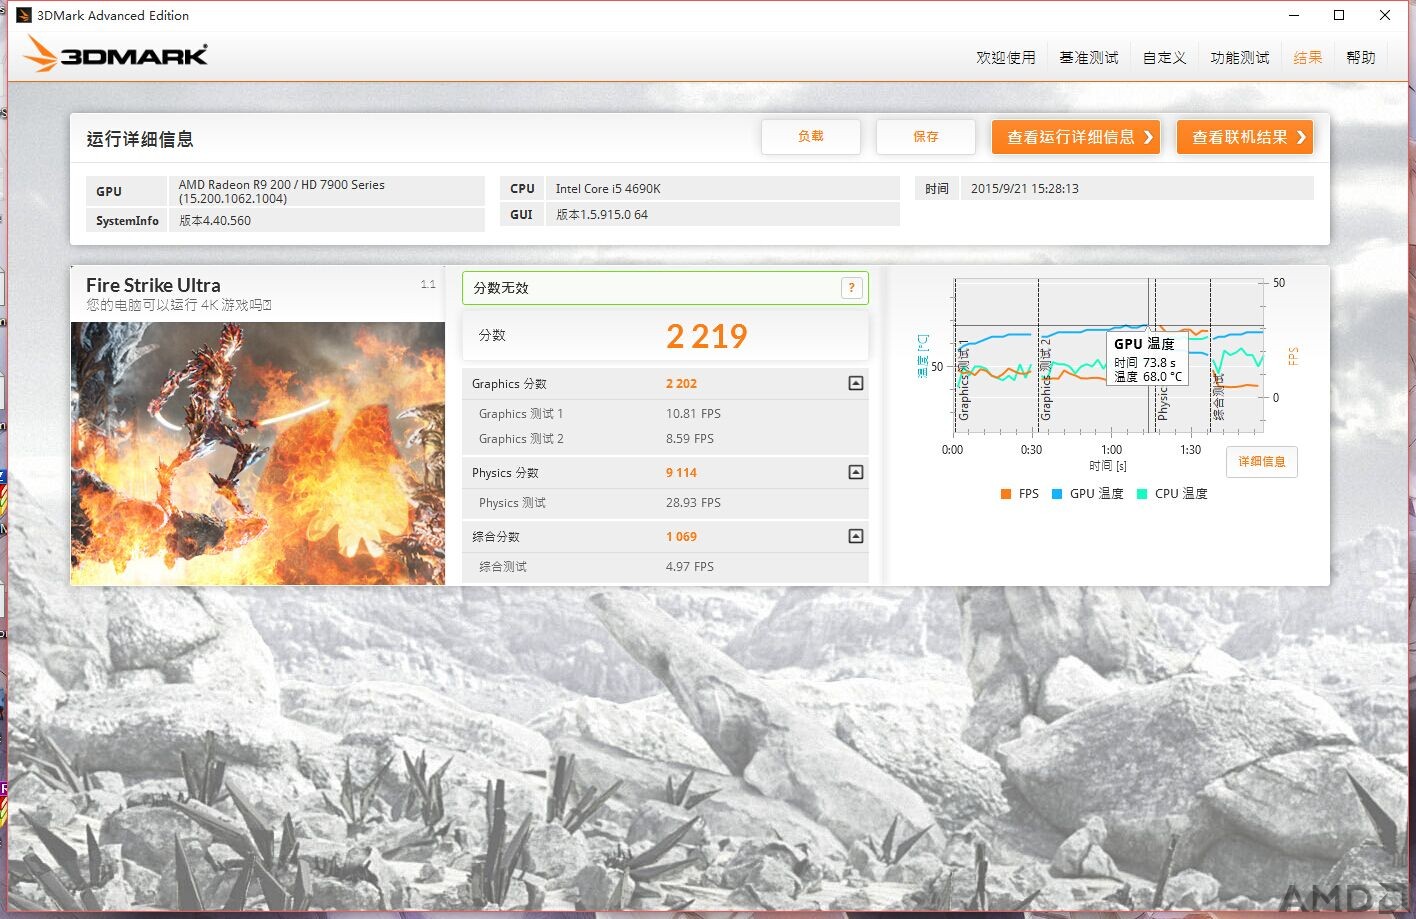This screenshot has height=919, width=1416.
Task: Click the combined score value 1 069
Action: 681,537
